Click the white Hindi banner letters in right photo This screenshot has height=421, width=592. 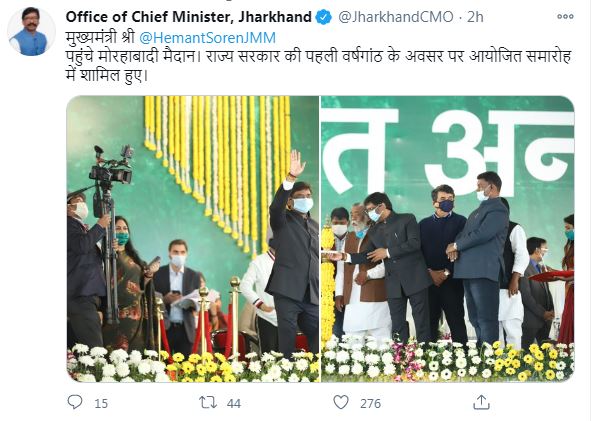tap(448, 153)
